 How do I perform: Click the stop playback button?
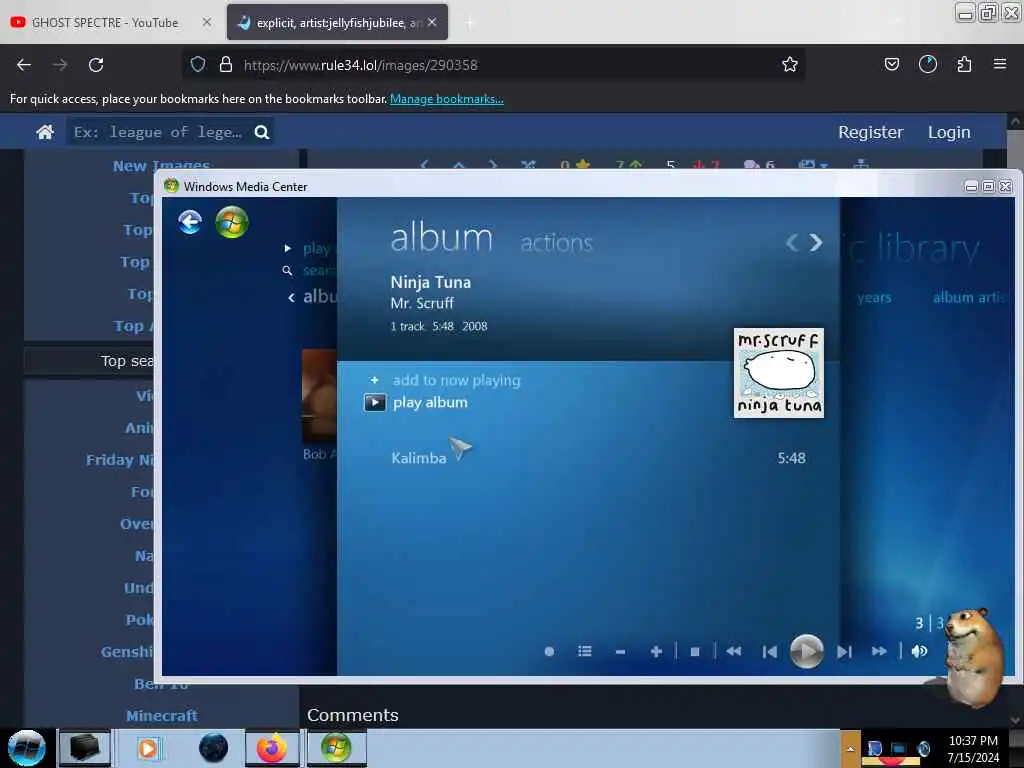[x=695, y=652]
